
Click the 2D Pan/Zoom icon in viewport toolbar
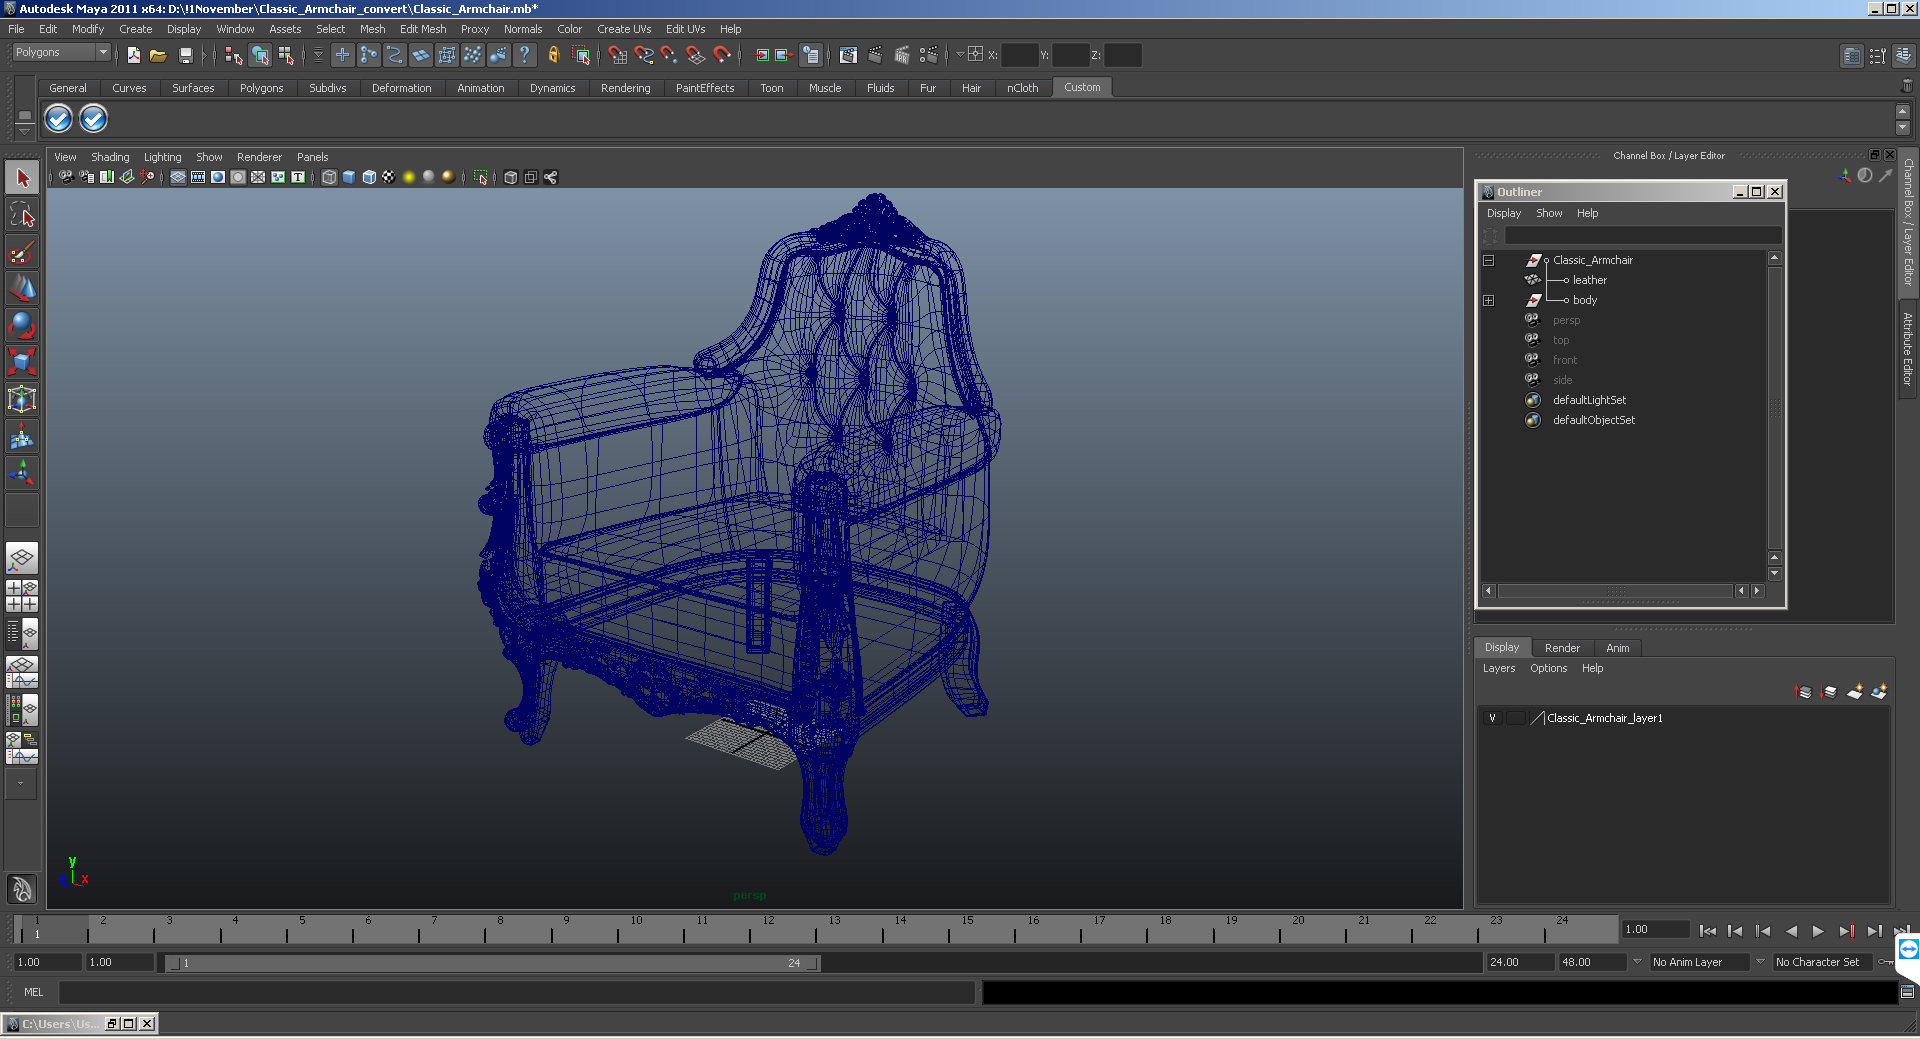pos(147,177)
